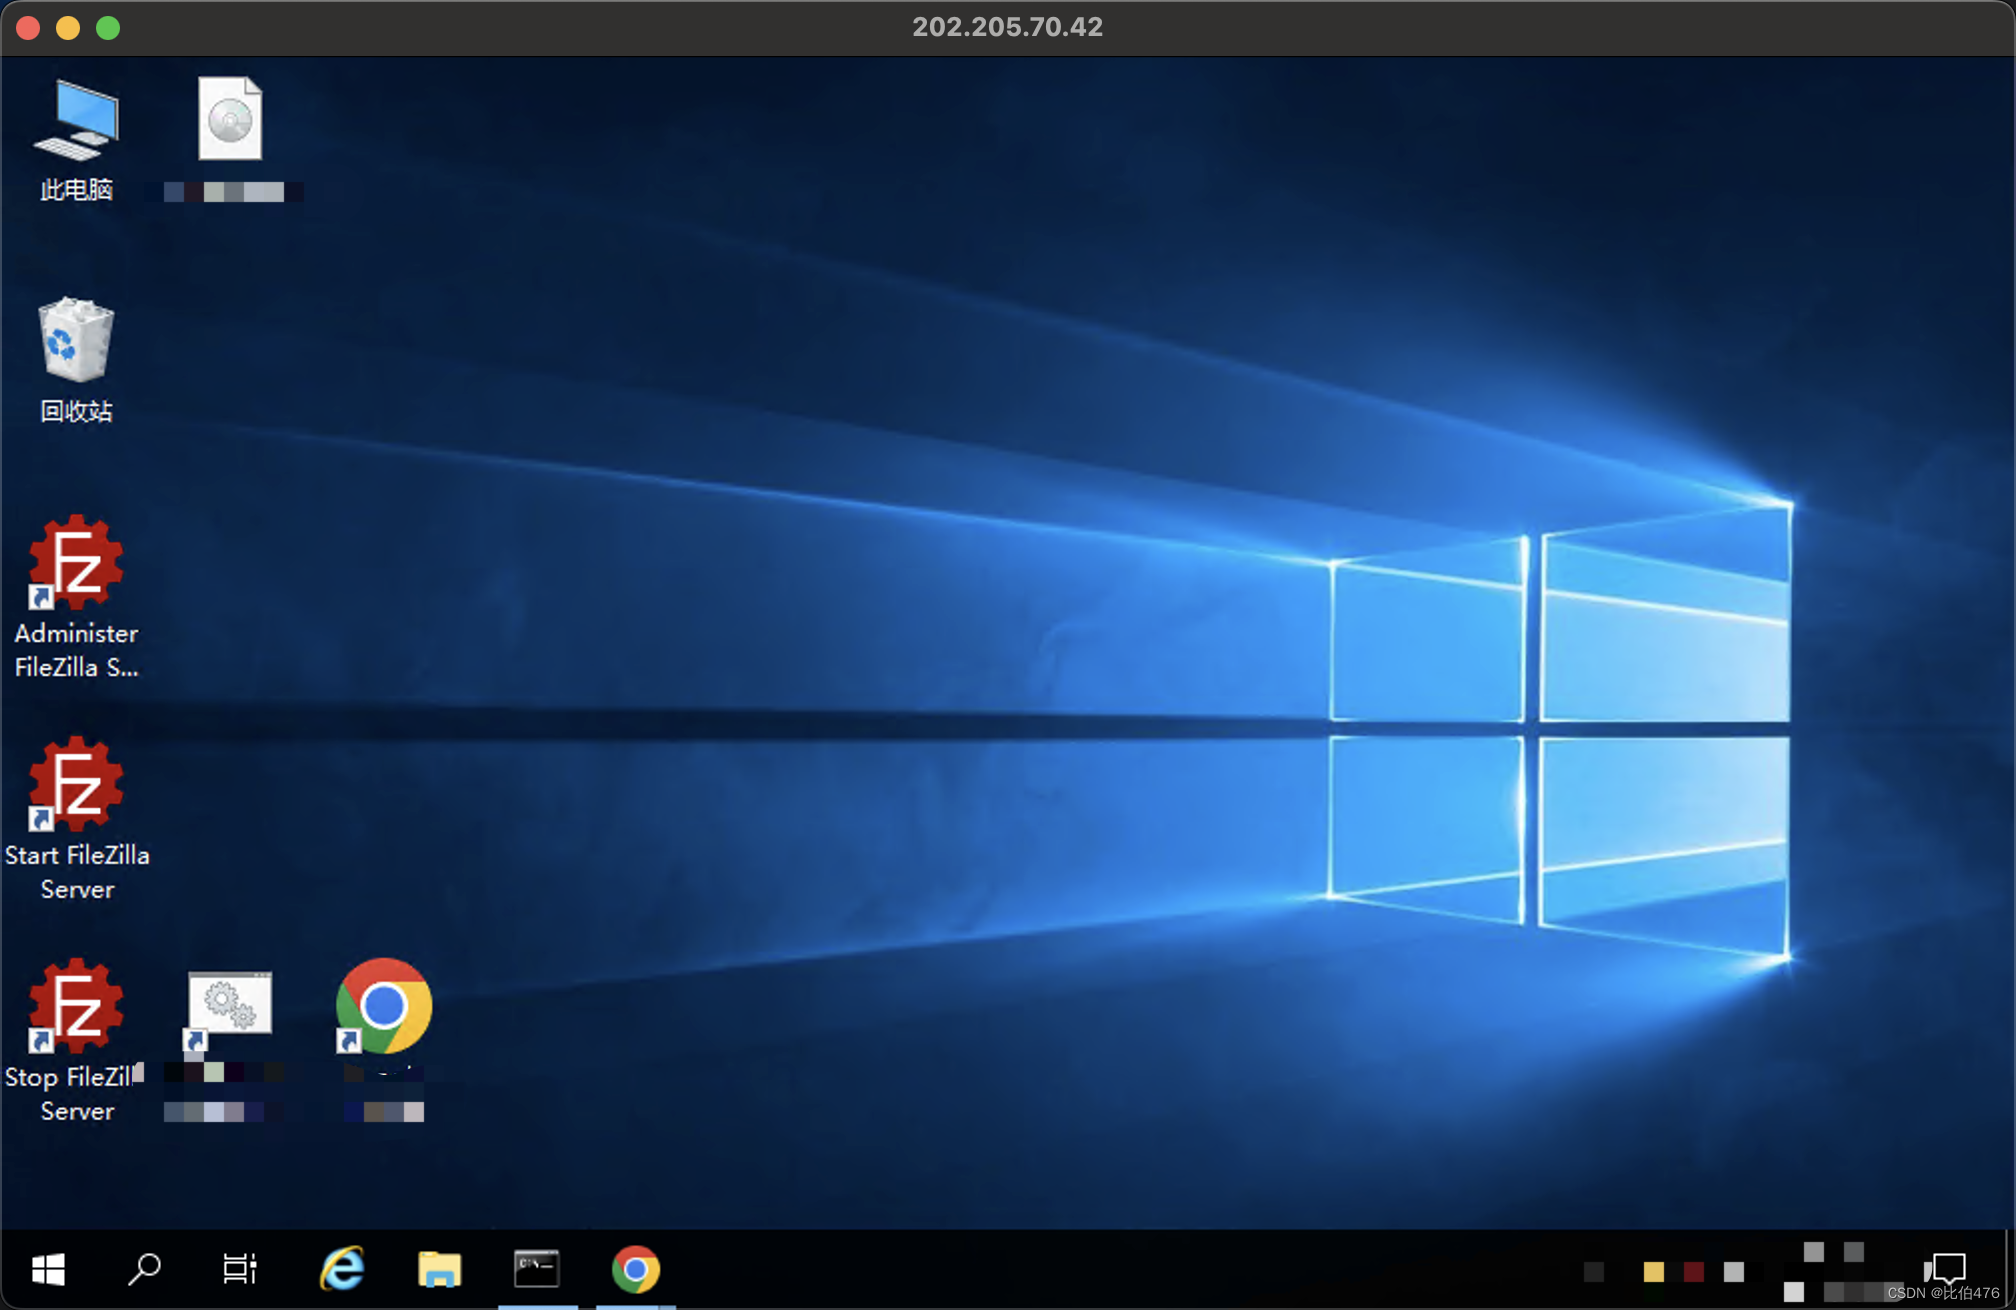
Task: Click the 202.205.70.42 window title bar
Action: pyautogui.click(x=1007, y=27)
